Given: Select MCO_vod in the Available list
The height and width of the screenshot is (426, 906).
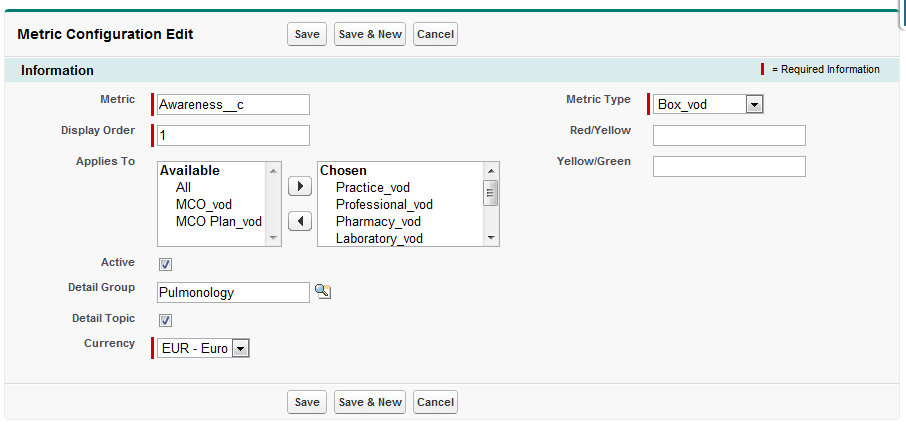Looking at the screenshot, I should tap(203, 204).
